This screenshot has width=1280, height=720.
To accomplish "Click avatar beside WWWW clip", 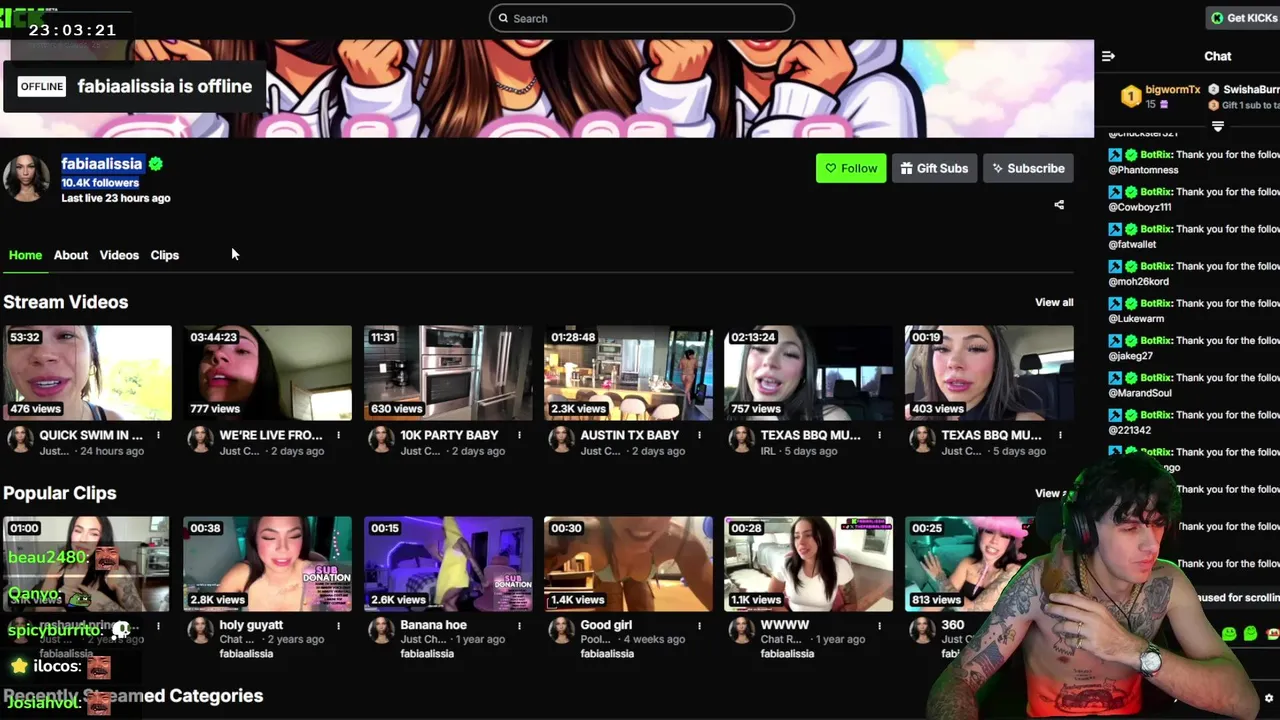I will [x=741, y=630].
